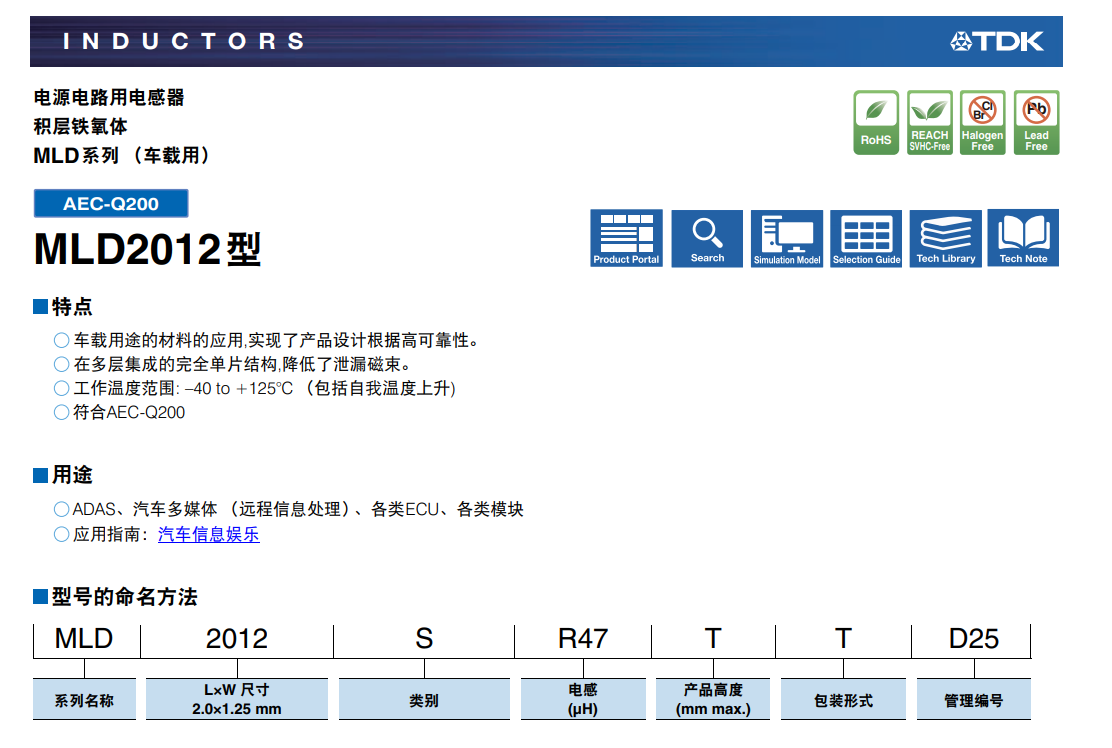Click the S part number segment
1112x748 pixels.
pyautogui.click(x=424, y=639)
